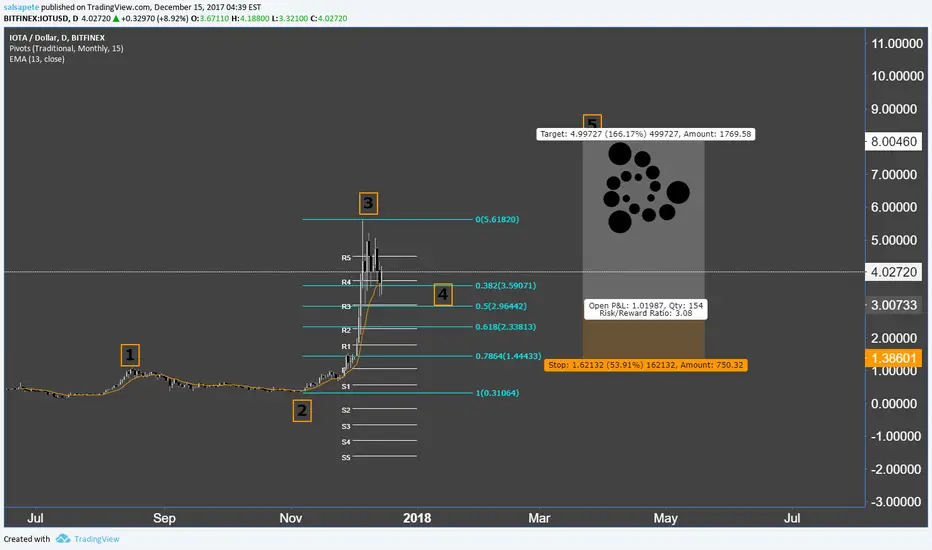Click the 9.00000 price axis label
The height and width of the screenshot is (550, 932).
pos(894,109)
